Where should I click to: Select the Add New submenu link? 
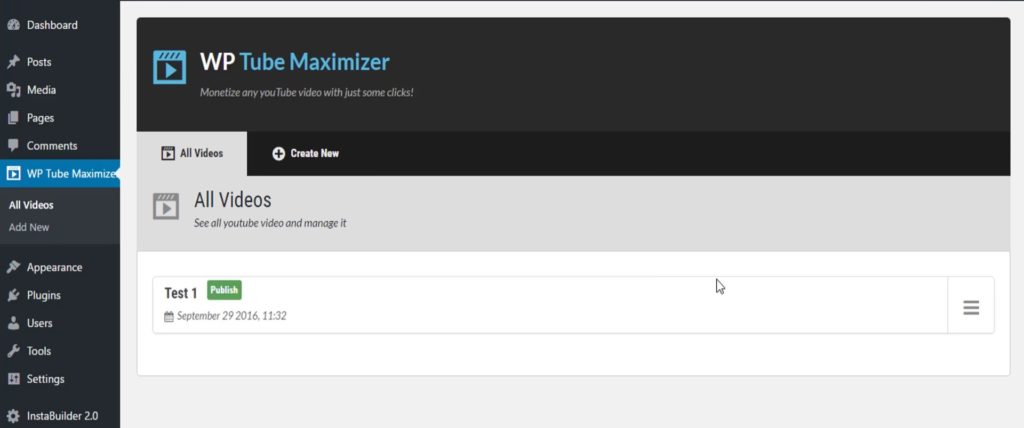[x=29, y=227]
